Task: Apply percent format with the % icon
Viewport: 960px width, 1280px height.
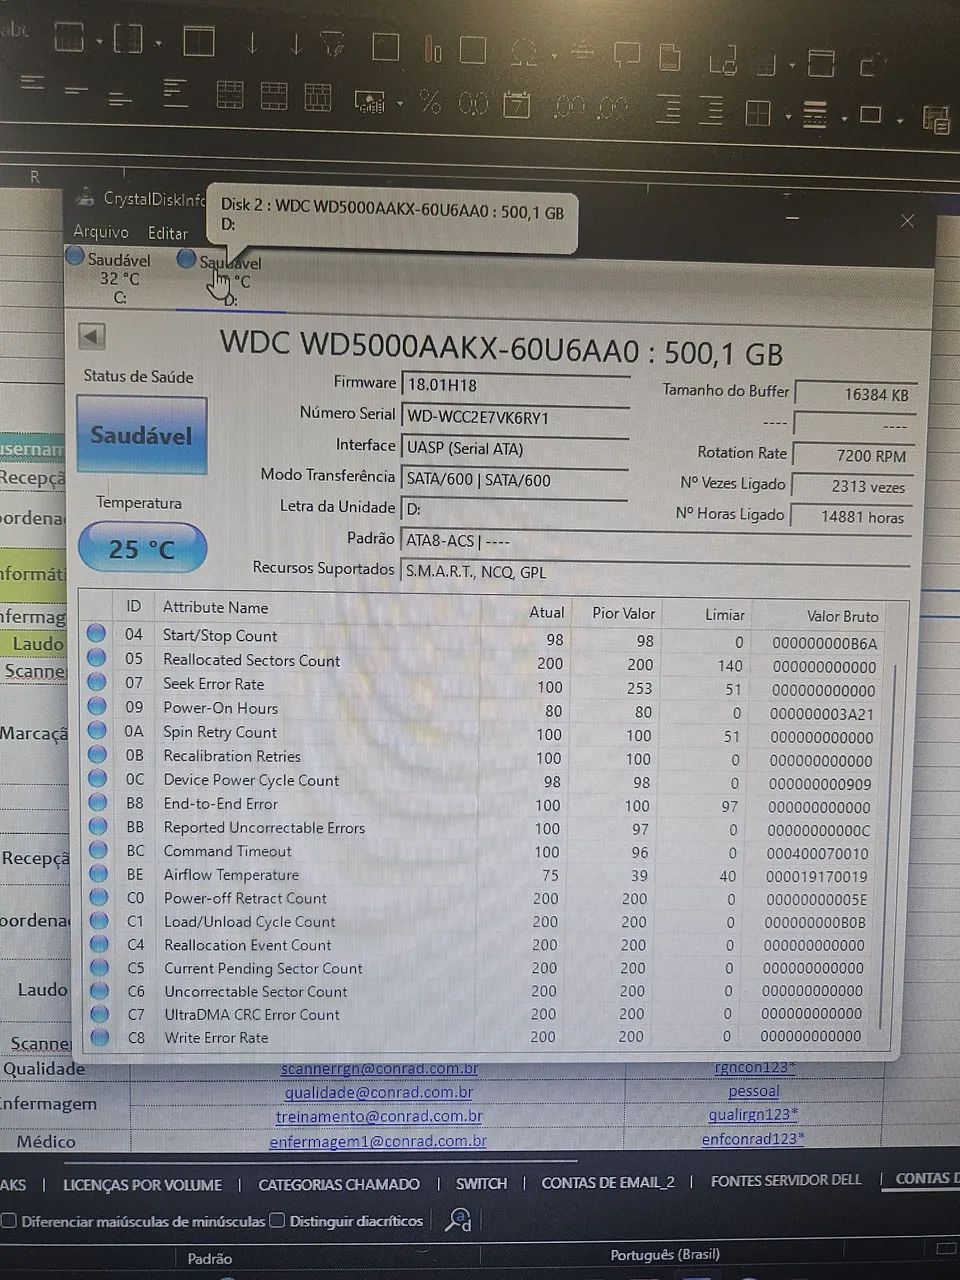Action: coord(430,101)
